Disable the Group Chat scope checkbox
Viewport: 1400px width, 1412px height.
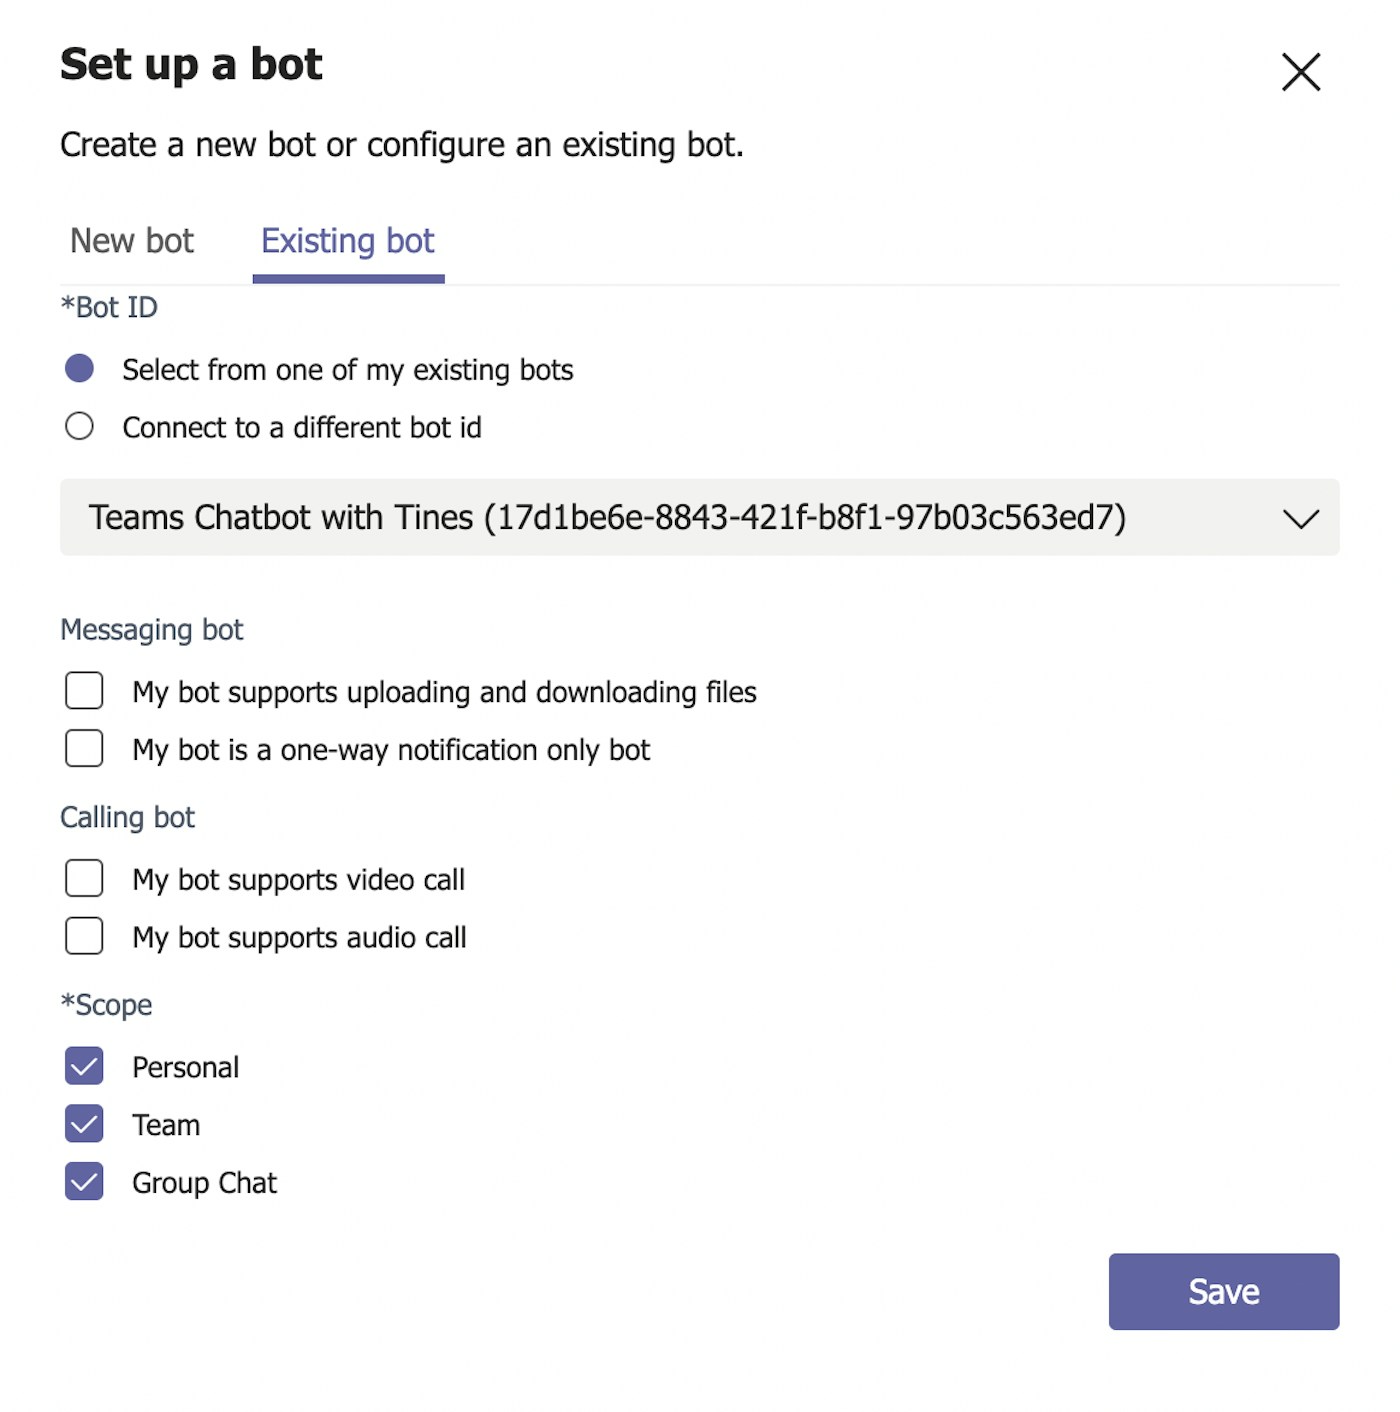point(84,1182)
